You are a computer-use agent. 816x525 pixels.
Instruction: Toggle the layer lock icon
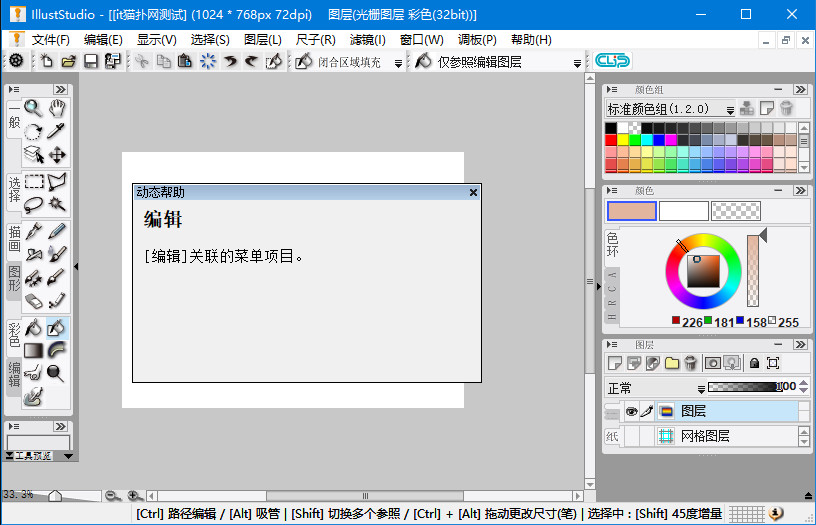[x=754, y=363]
